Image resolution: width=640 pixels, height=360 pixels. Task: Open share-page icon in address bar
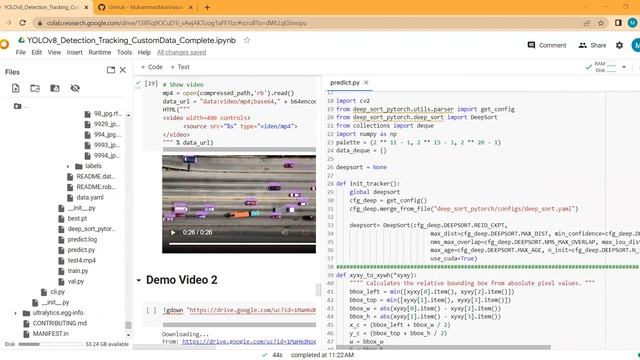point(587,23)
